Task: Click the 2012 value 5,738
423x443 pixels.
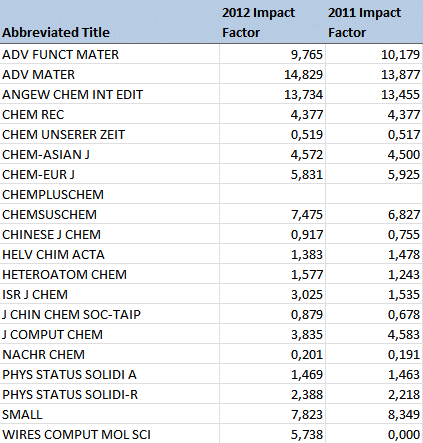Action: point(307,435)
